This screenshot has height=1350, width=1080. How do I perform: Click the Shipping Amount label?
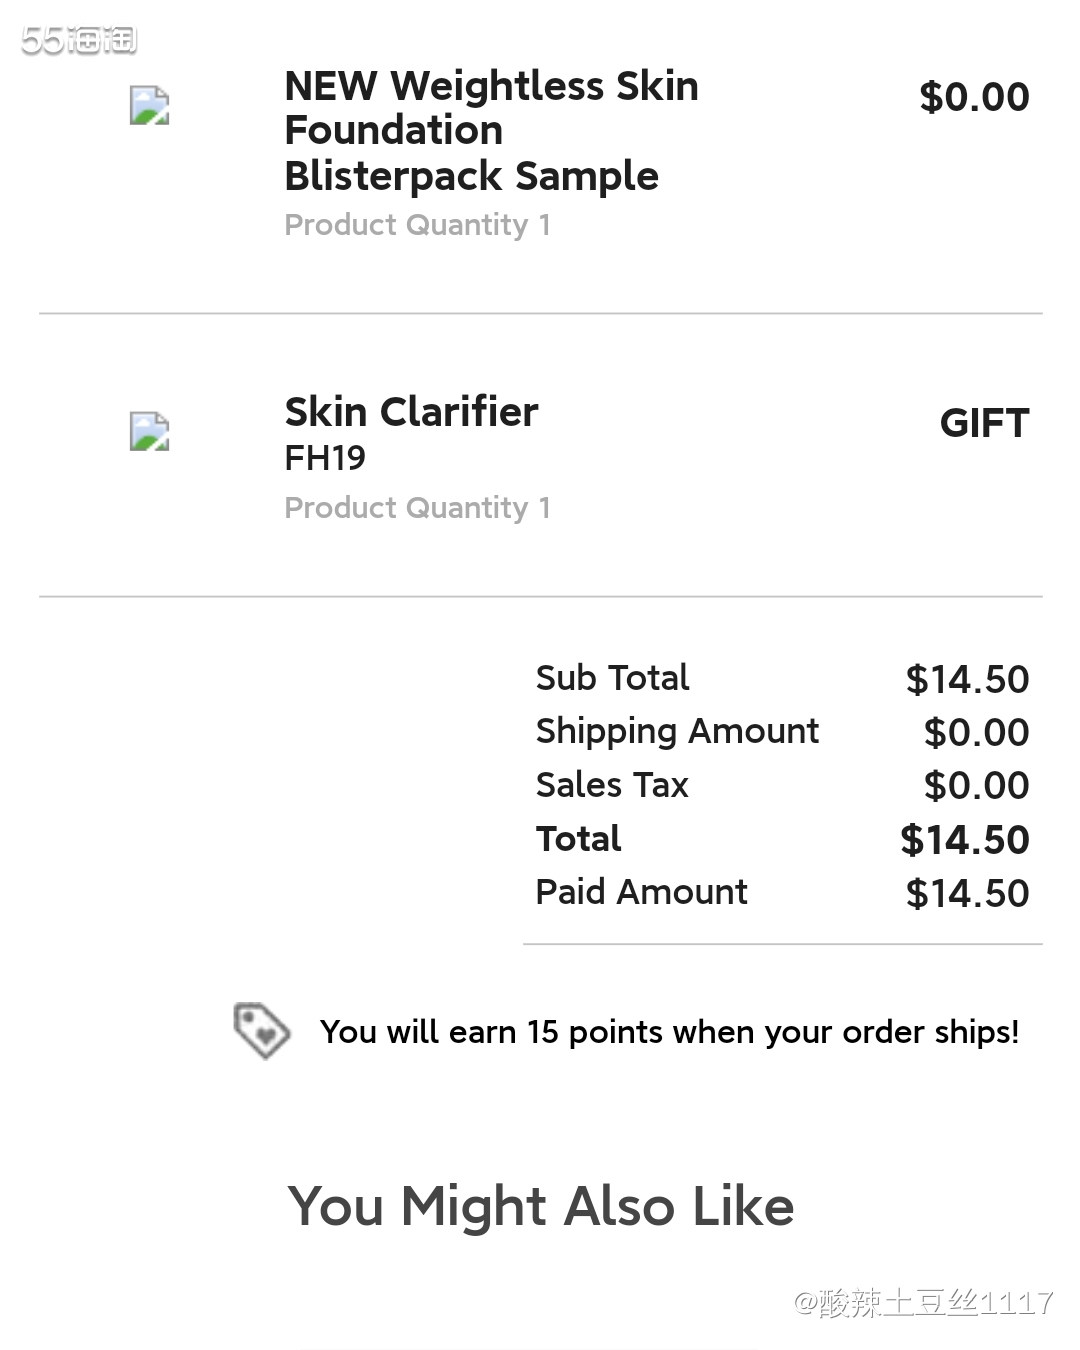point(677,731)
